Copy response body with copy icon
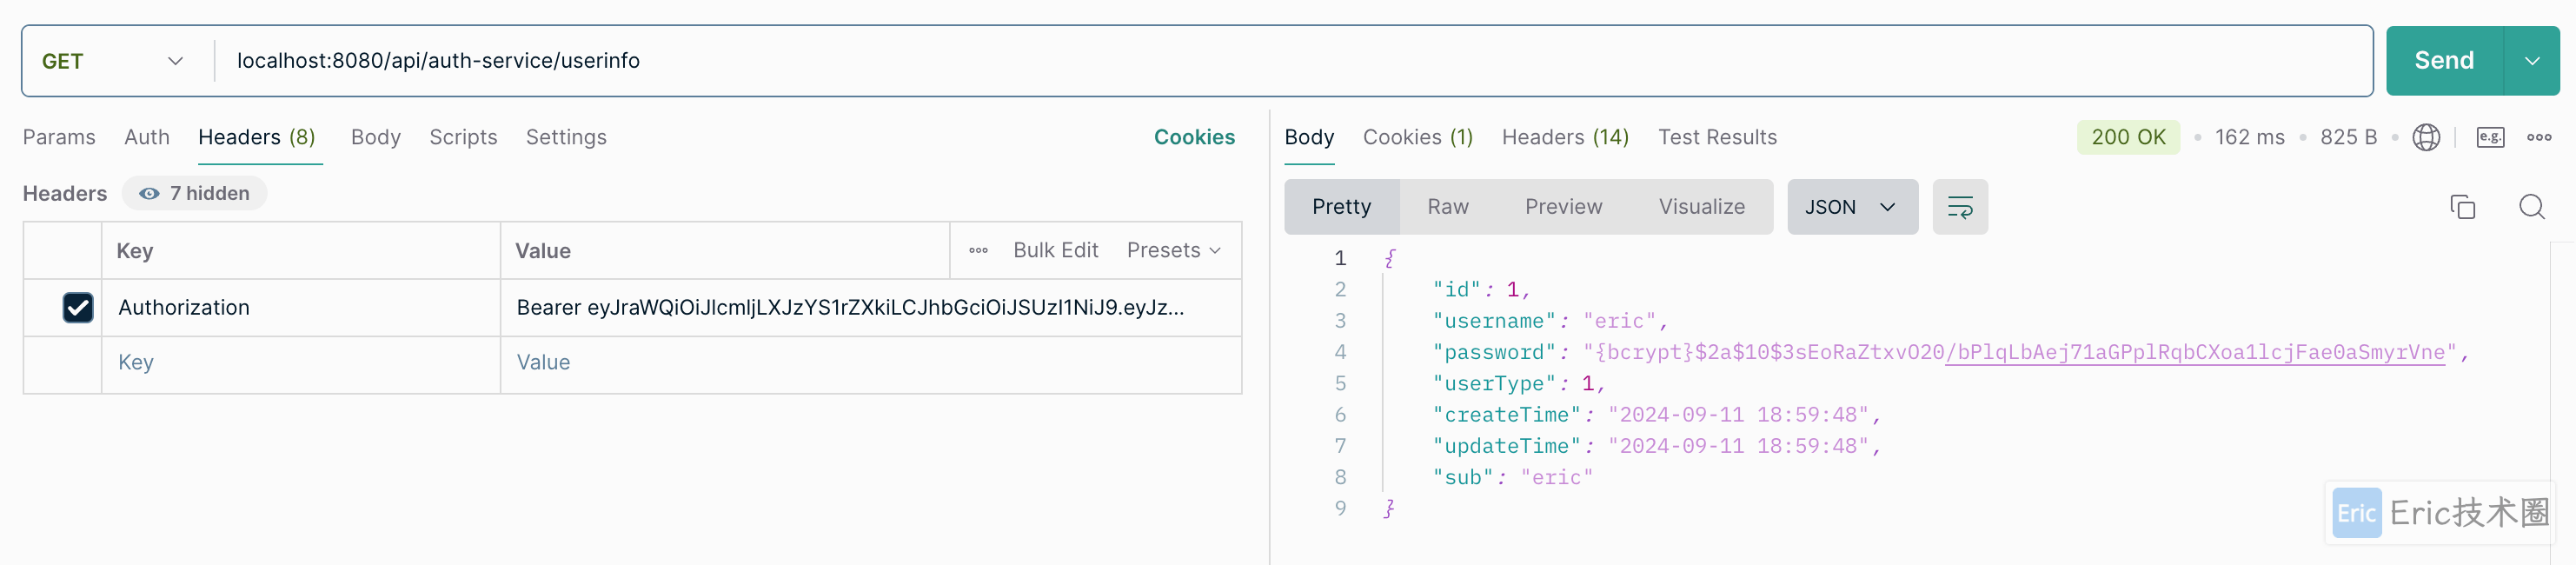 2462,207
